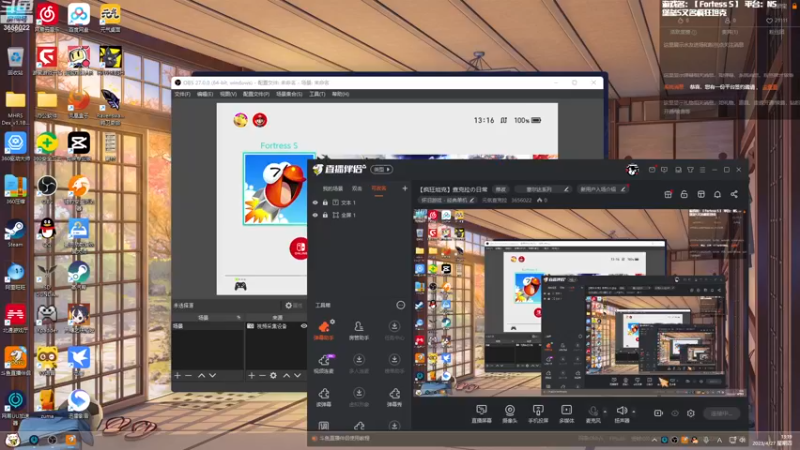This screenshot has width=800, height=450.
Task: Click the mode switch pill beside 直播伴侣 logo
Action: (x=381, y=169)
